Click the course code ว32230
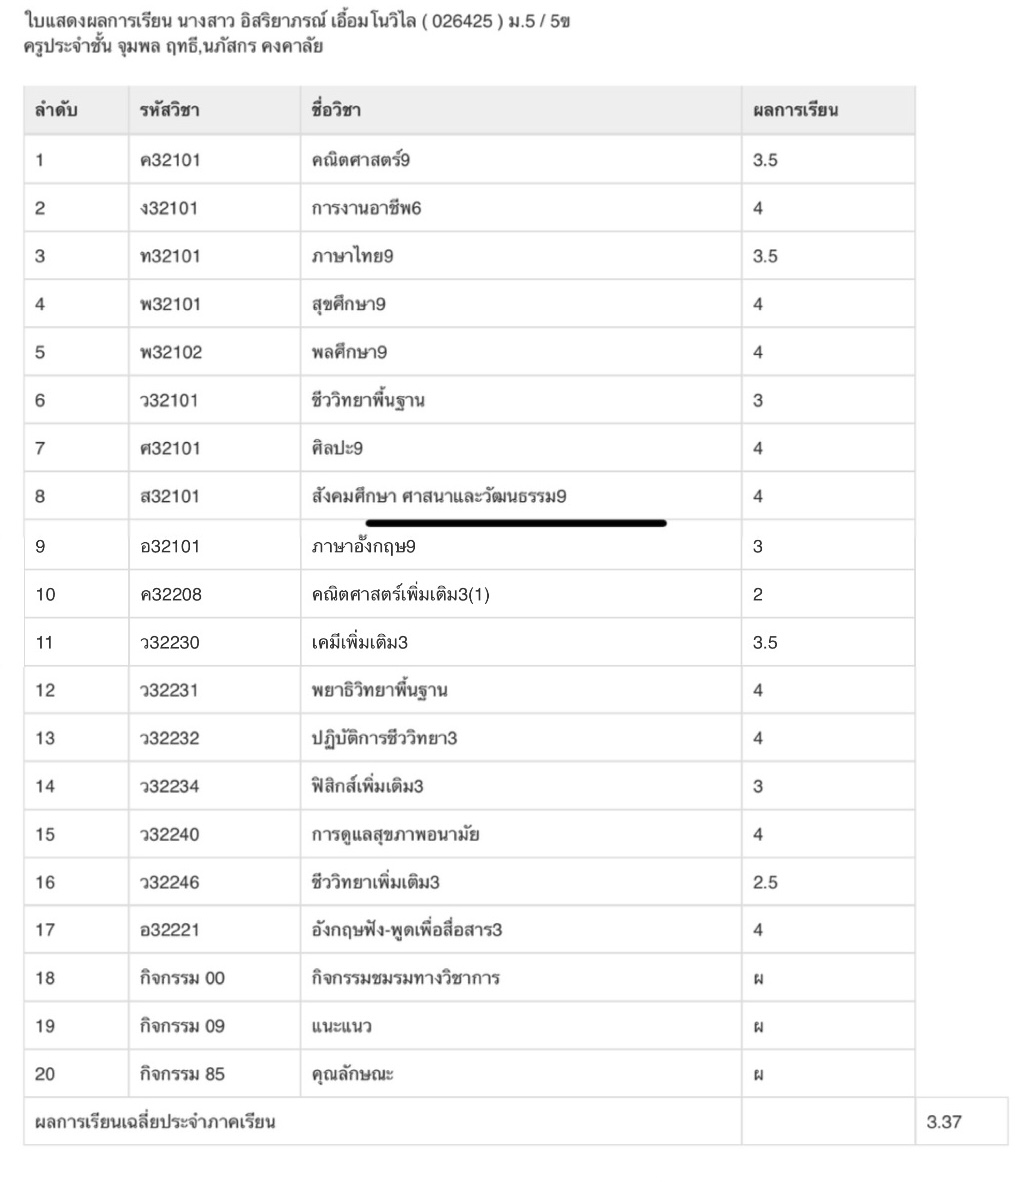Image resolution: width=1022 pixels, height=1182 pixels. coord(170,643)
